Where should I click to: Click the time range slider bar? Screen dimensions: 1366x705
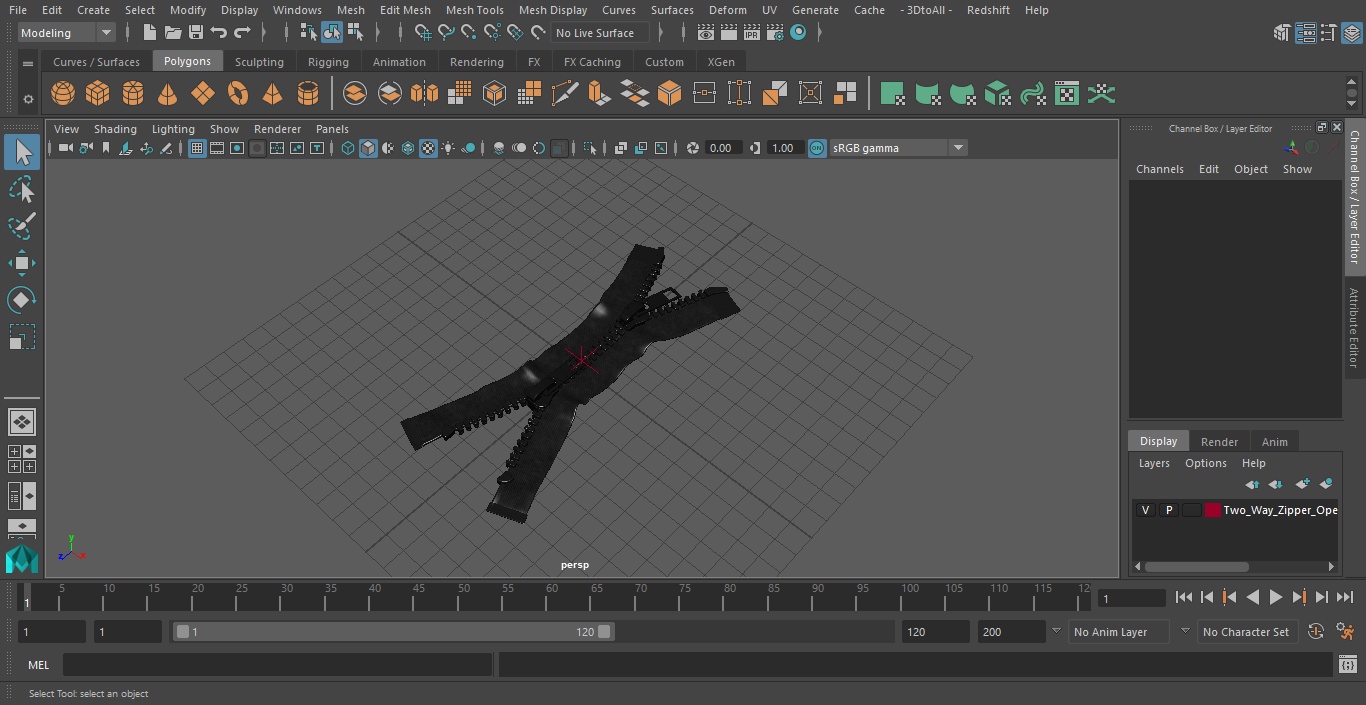pos(394,632)
